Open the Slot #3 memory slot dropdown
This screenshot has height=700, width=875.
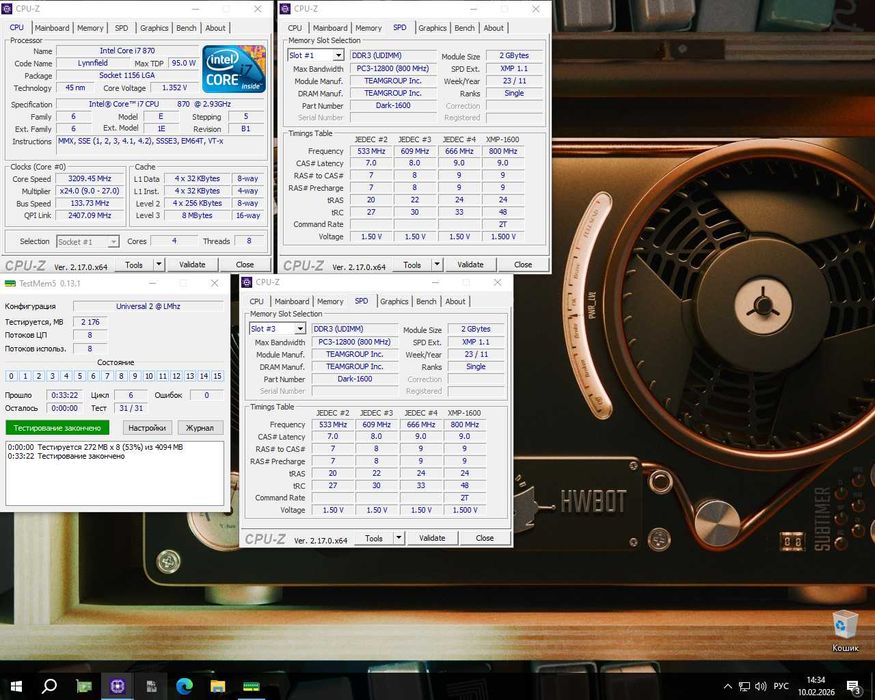click(300, 329)
